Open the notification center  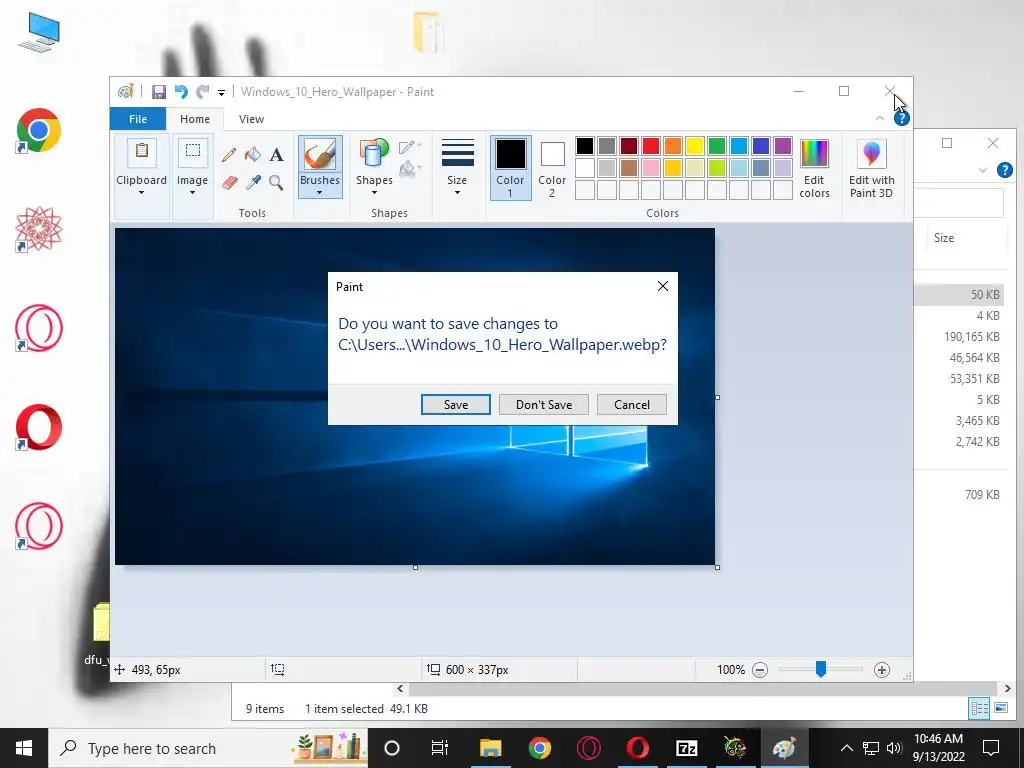click(x=991, y=748)
